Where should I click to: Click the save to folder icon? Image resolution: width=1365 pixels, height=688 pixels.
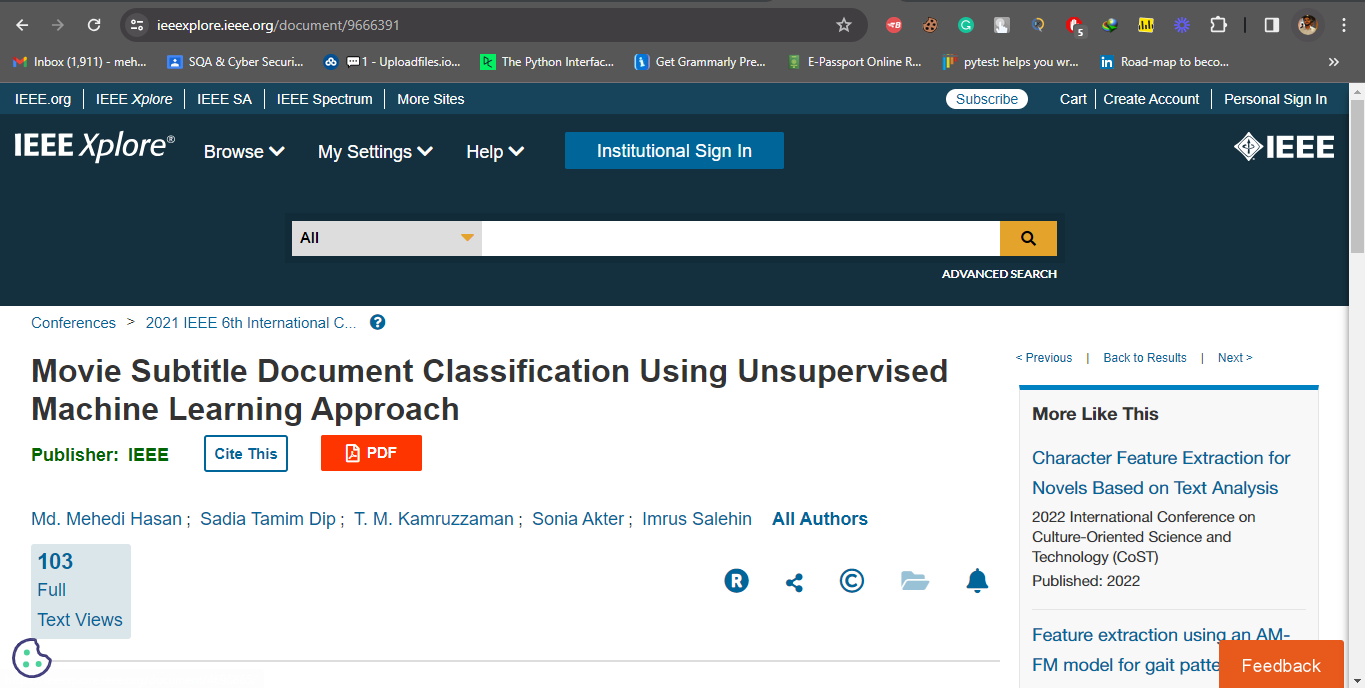[915, 581]
